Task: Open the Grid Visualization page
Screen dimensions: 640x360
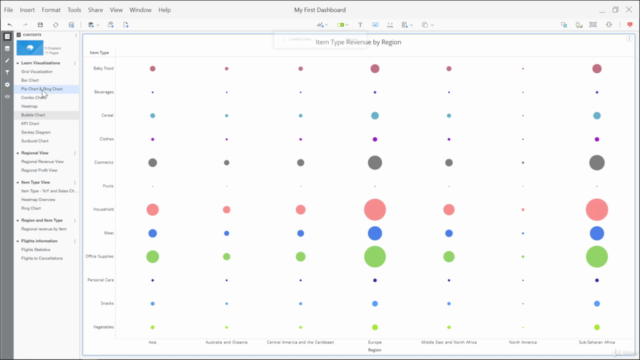Action: [x=37, y=72]
